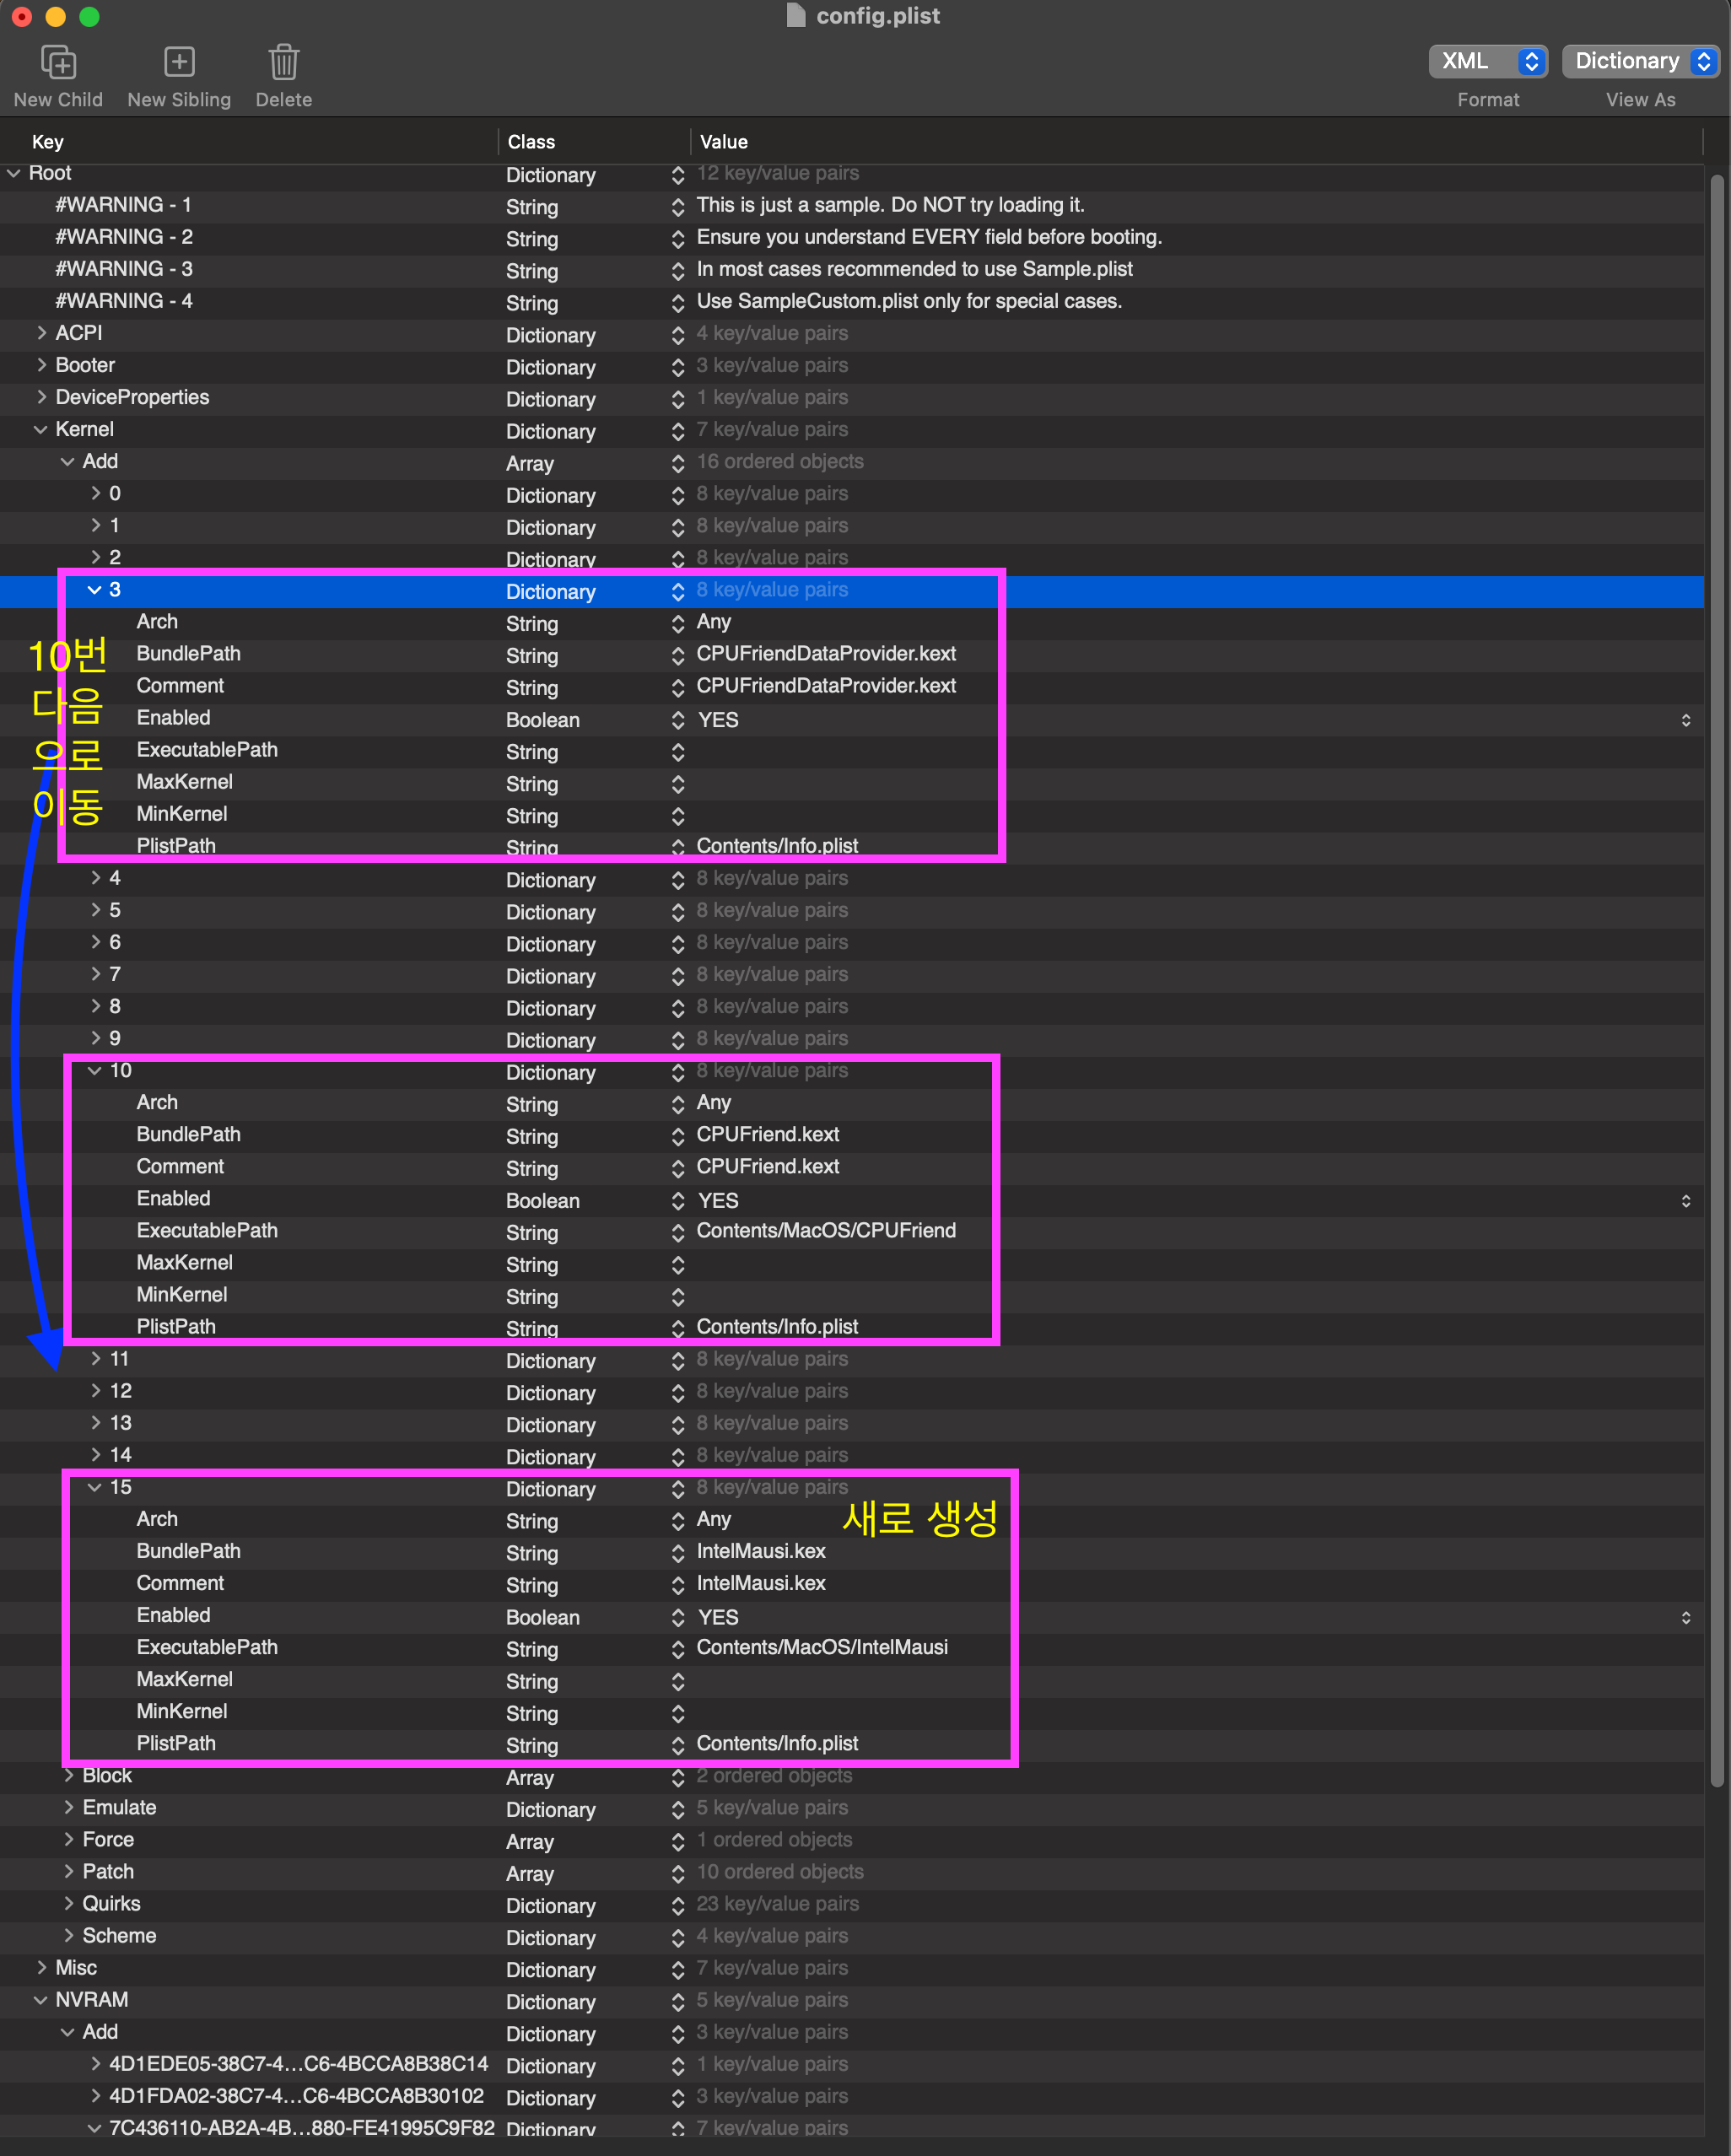Viewport: 1731px width, 2156px height.
Task: Select IntelMausi.kex BundlePath value
Action: 761,1551
